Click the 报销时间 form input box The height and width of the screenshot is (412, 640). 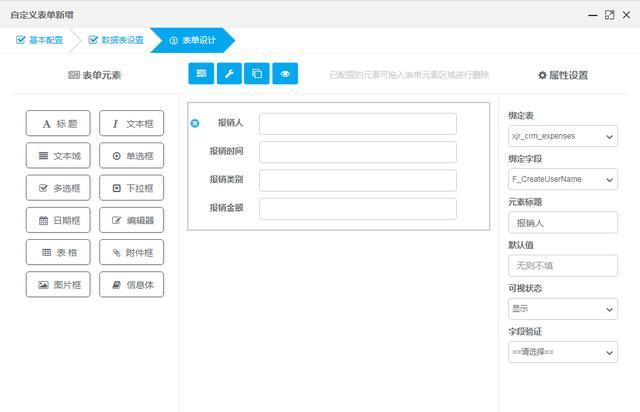358,152
